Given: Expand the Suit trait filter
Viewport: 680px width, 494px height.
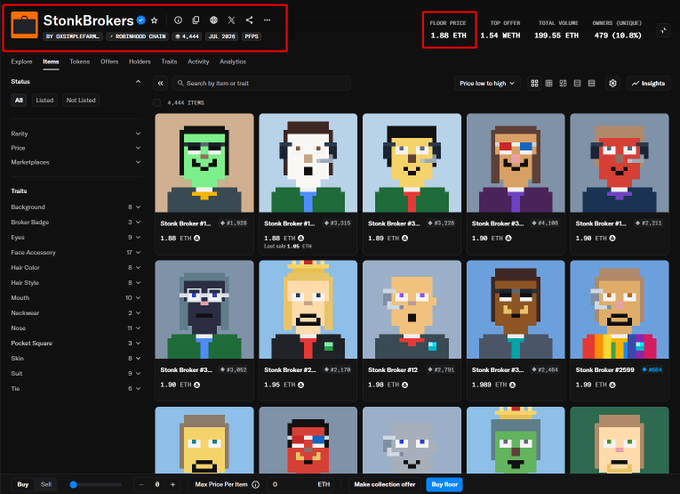Looking at the screenshot, I should point(76,373).
